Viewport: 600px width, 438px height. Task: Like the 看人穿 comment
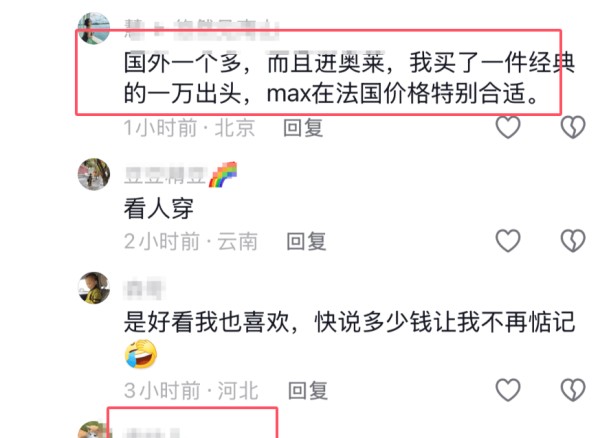coord(508,241)
